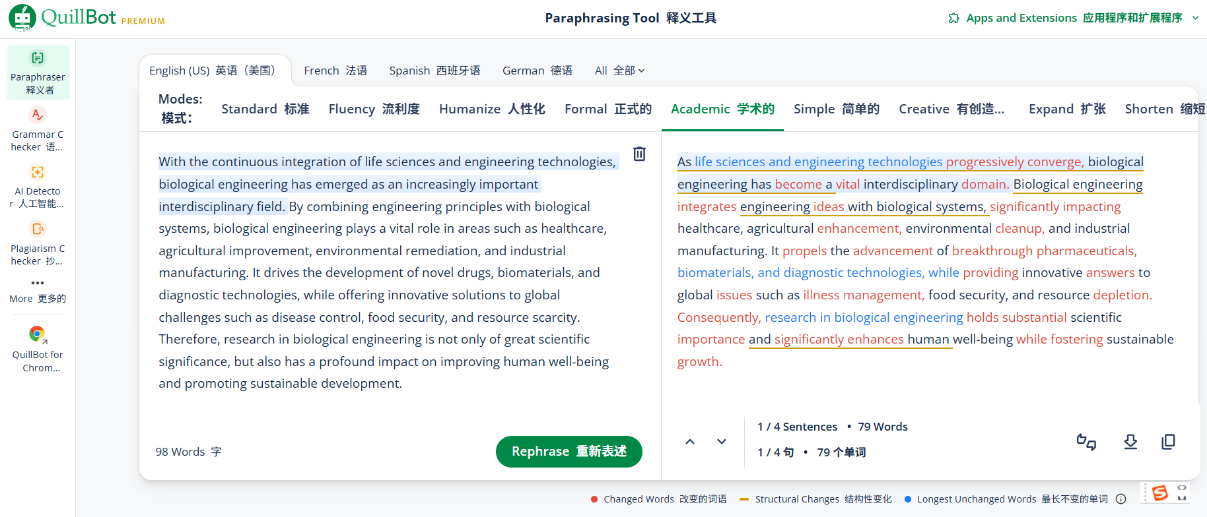
Task: Select the Formal mode
Action: click(608, 109)
